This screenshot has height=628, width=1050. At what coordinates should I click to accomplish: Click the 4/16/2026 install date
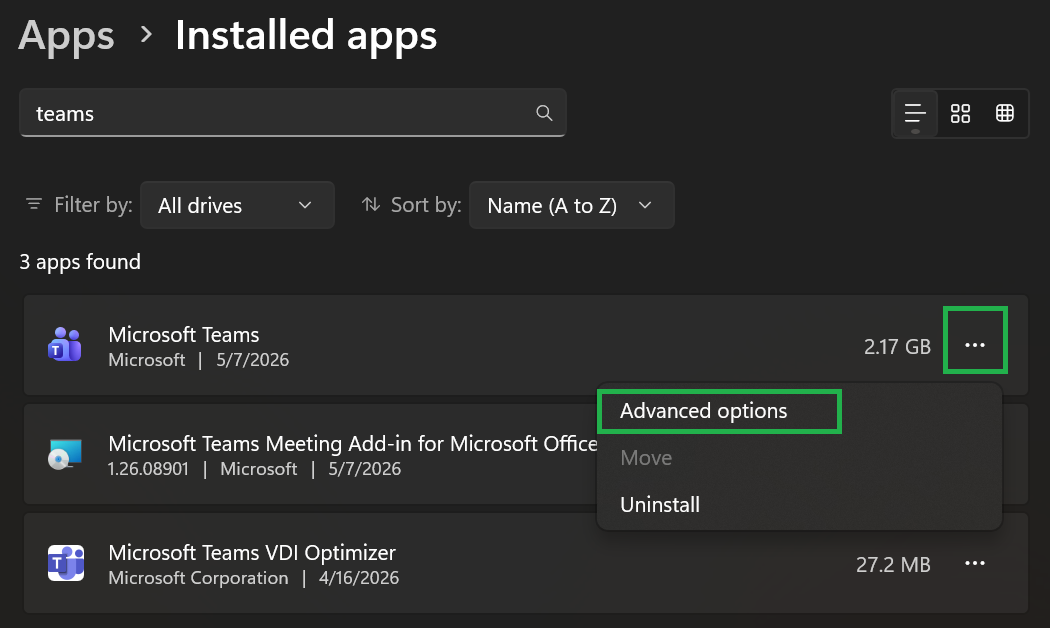[x=359, y=578]
